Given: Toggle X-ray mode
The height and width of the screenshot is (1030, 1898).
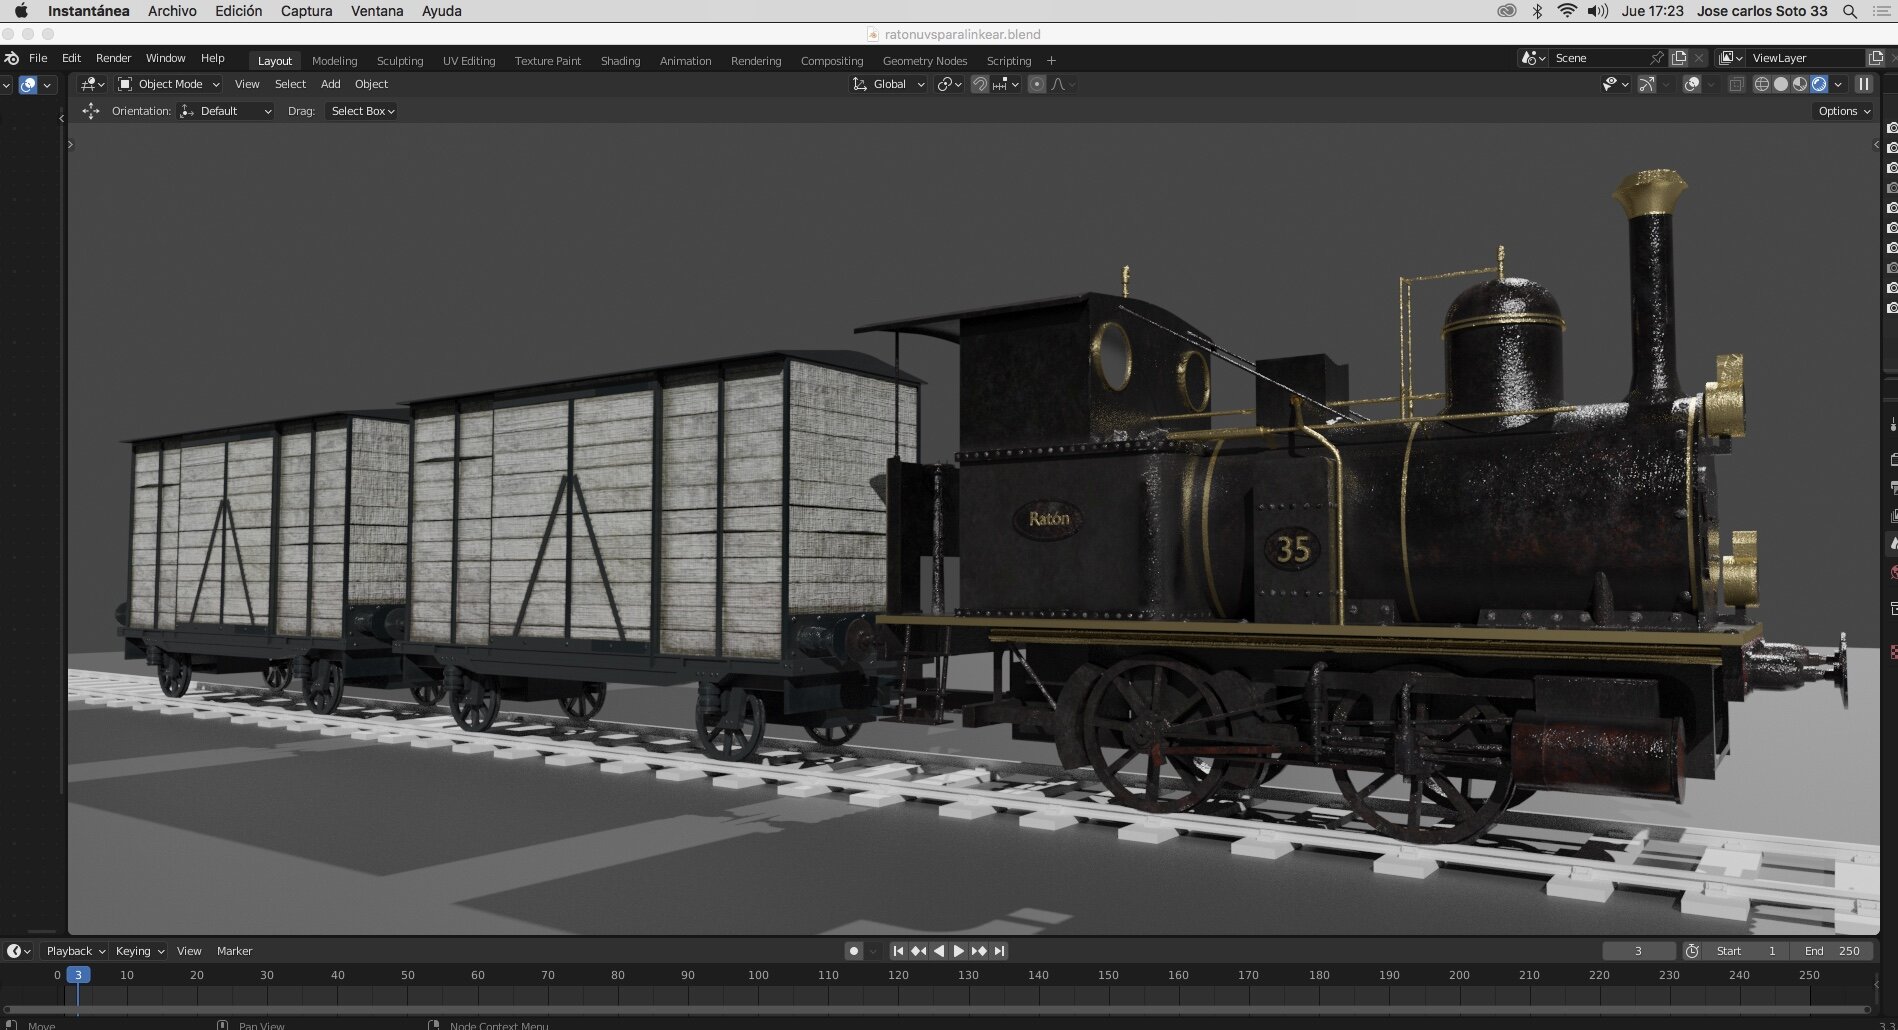Looking at the screenshot, I should [1736, 84].
